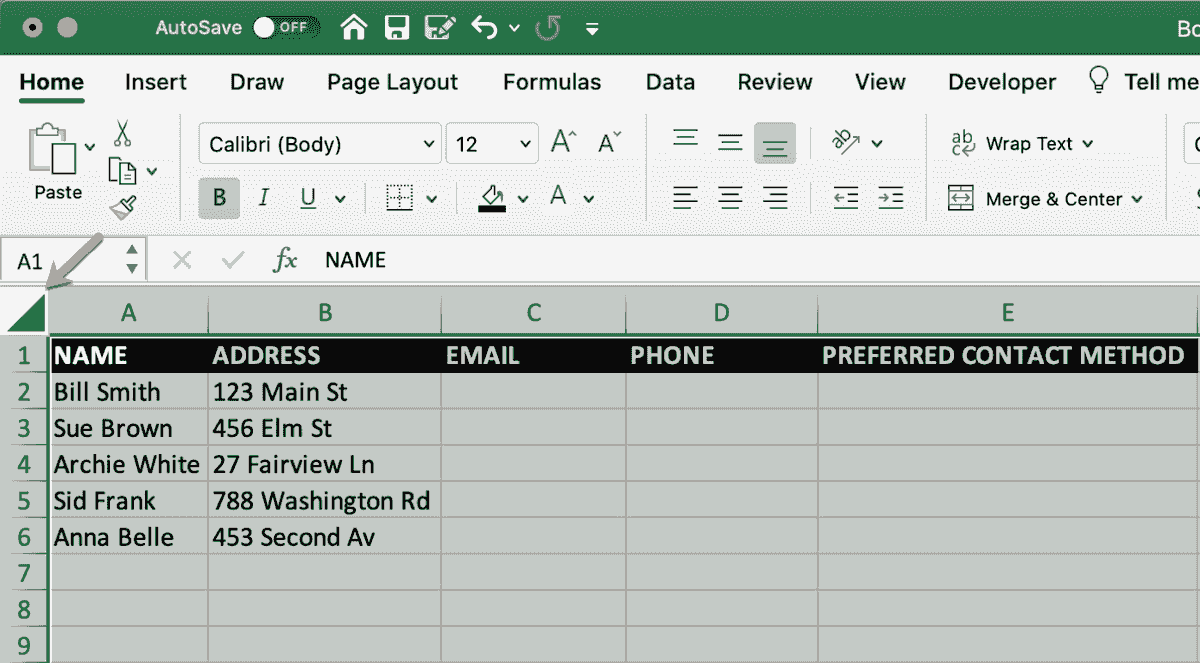The width and height of the screenshot is (1200, 663).
Task: Apply Wrap Text to the selection
Action: click(1022, 143)
